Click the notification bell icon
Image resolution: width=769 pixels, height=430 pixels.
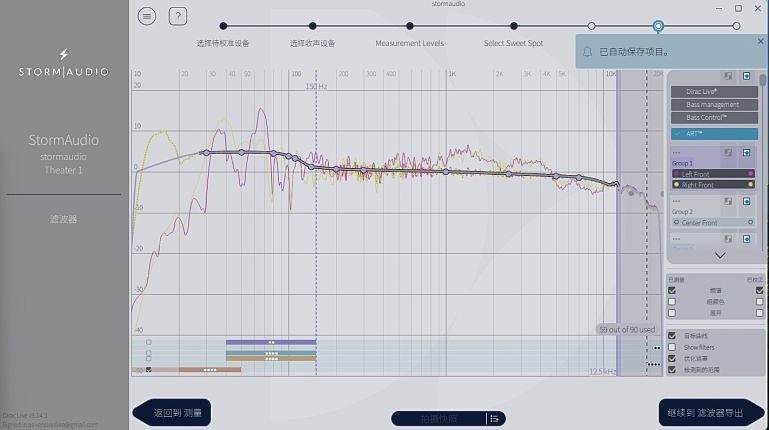(x=587, y=51)
